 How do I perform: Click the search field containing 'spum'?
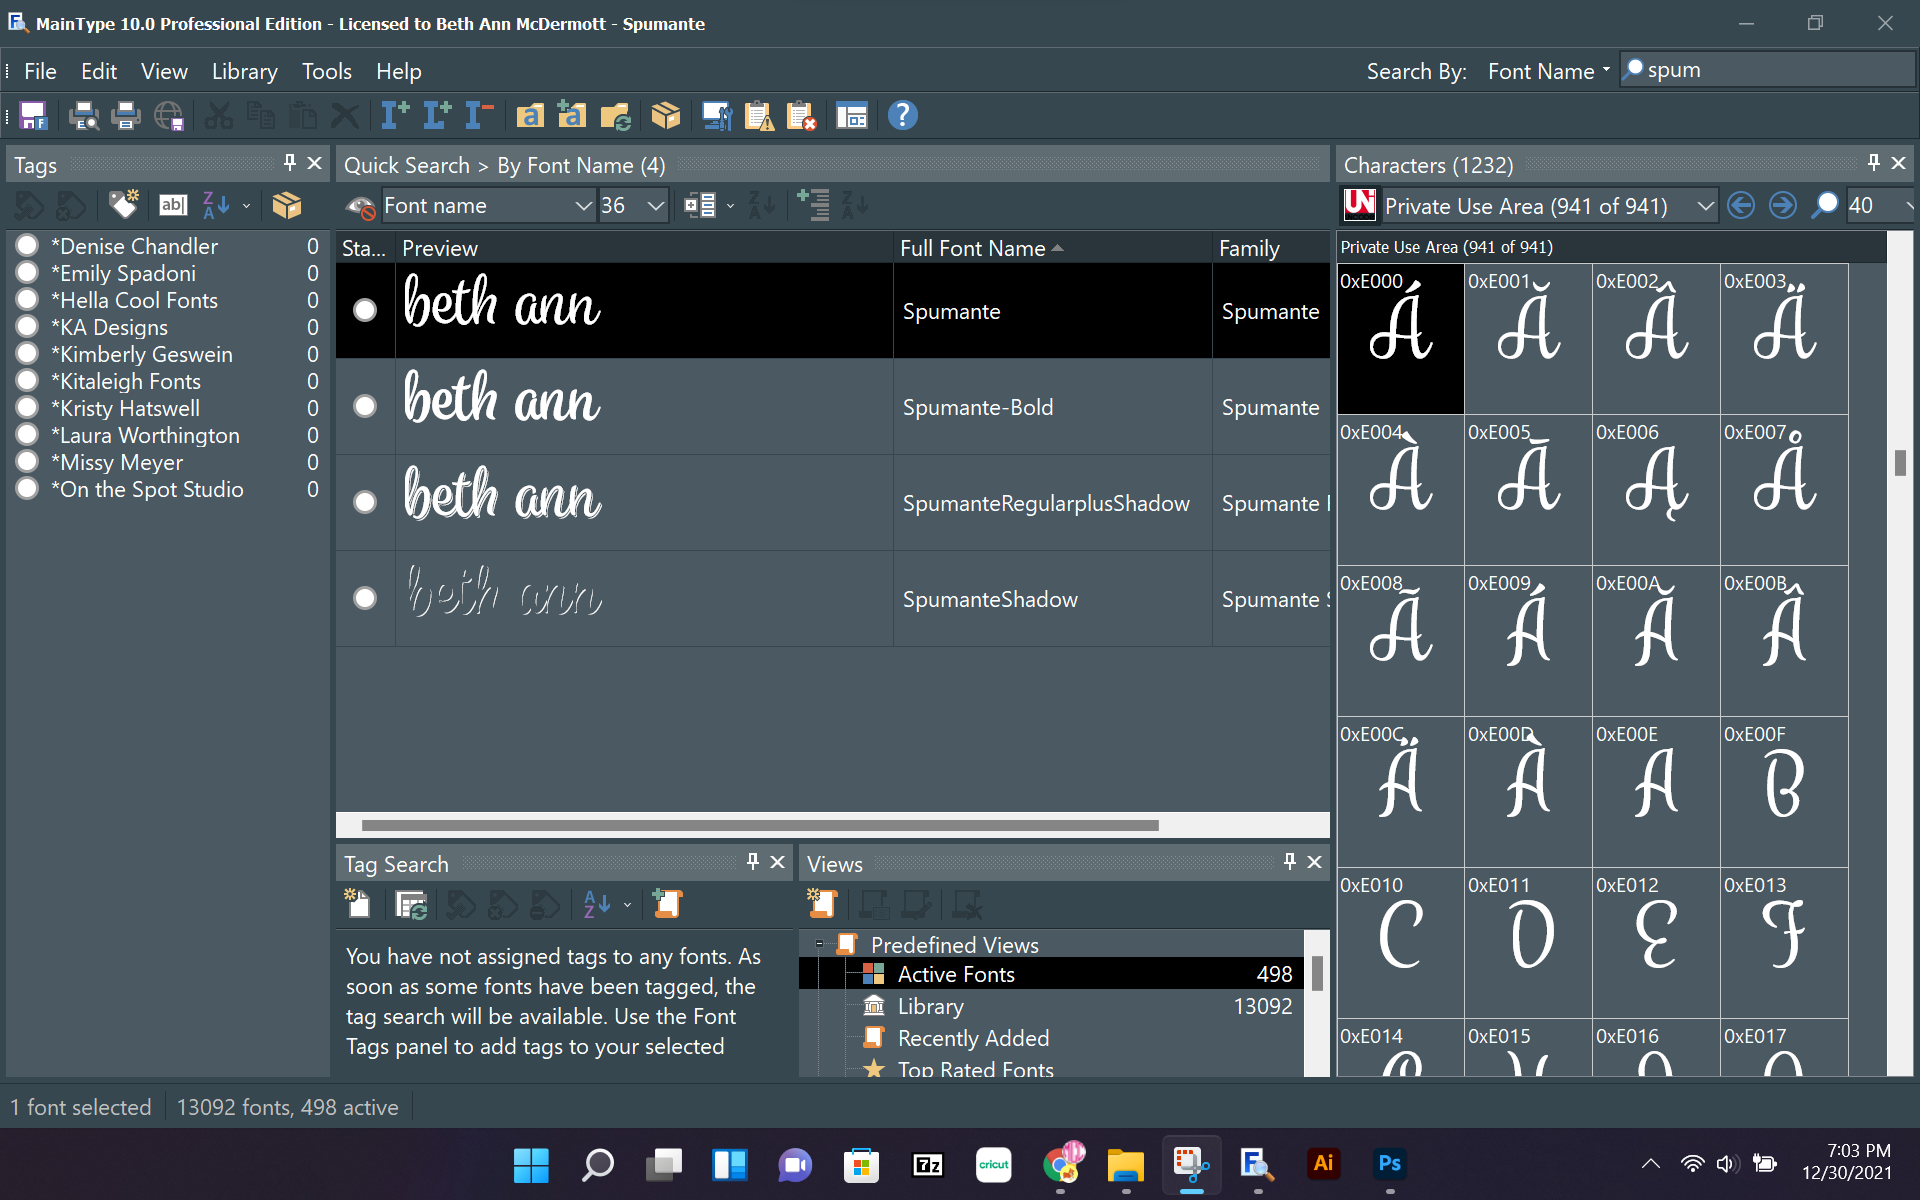(x=1768, y=70)
